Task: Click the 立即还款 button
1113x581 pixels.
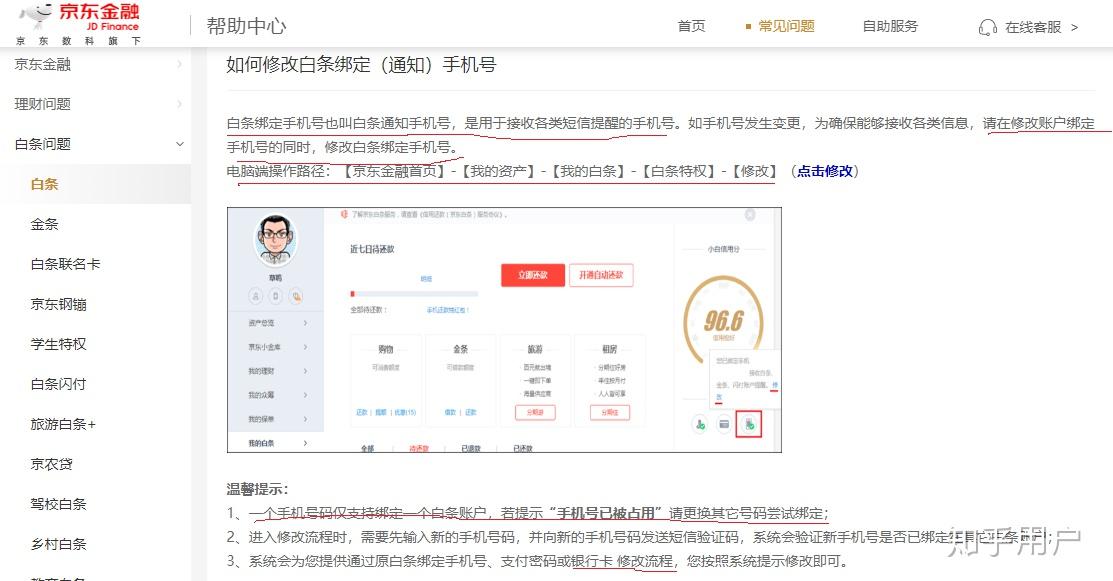Action: pos(532,276)
